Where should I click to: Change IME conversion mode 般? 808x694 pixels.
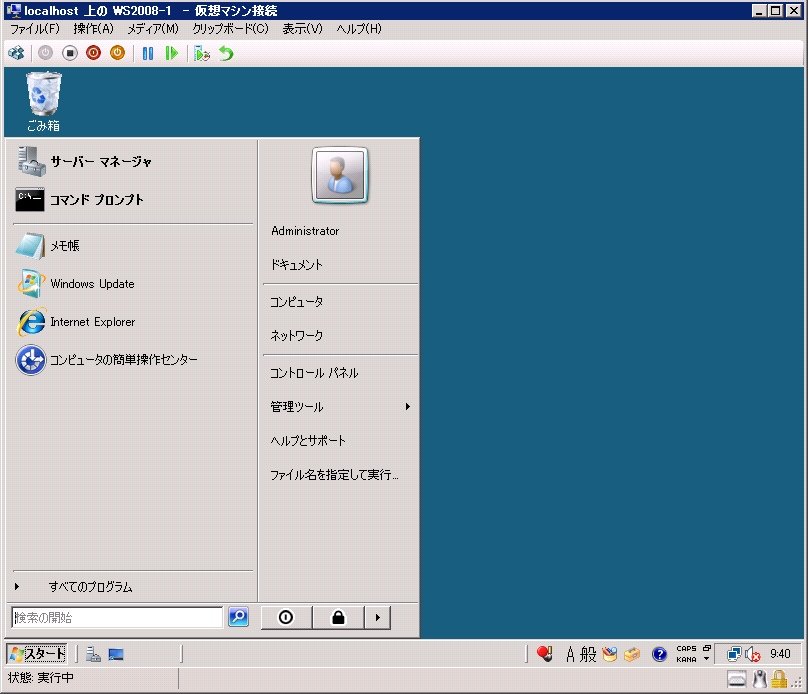[588, 654]
